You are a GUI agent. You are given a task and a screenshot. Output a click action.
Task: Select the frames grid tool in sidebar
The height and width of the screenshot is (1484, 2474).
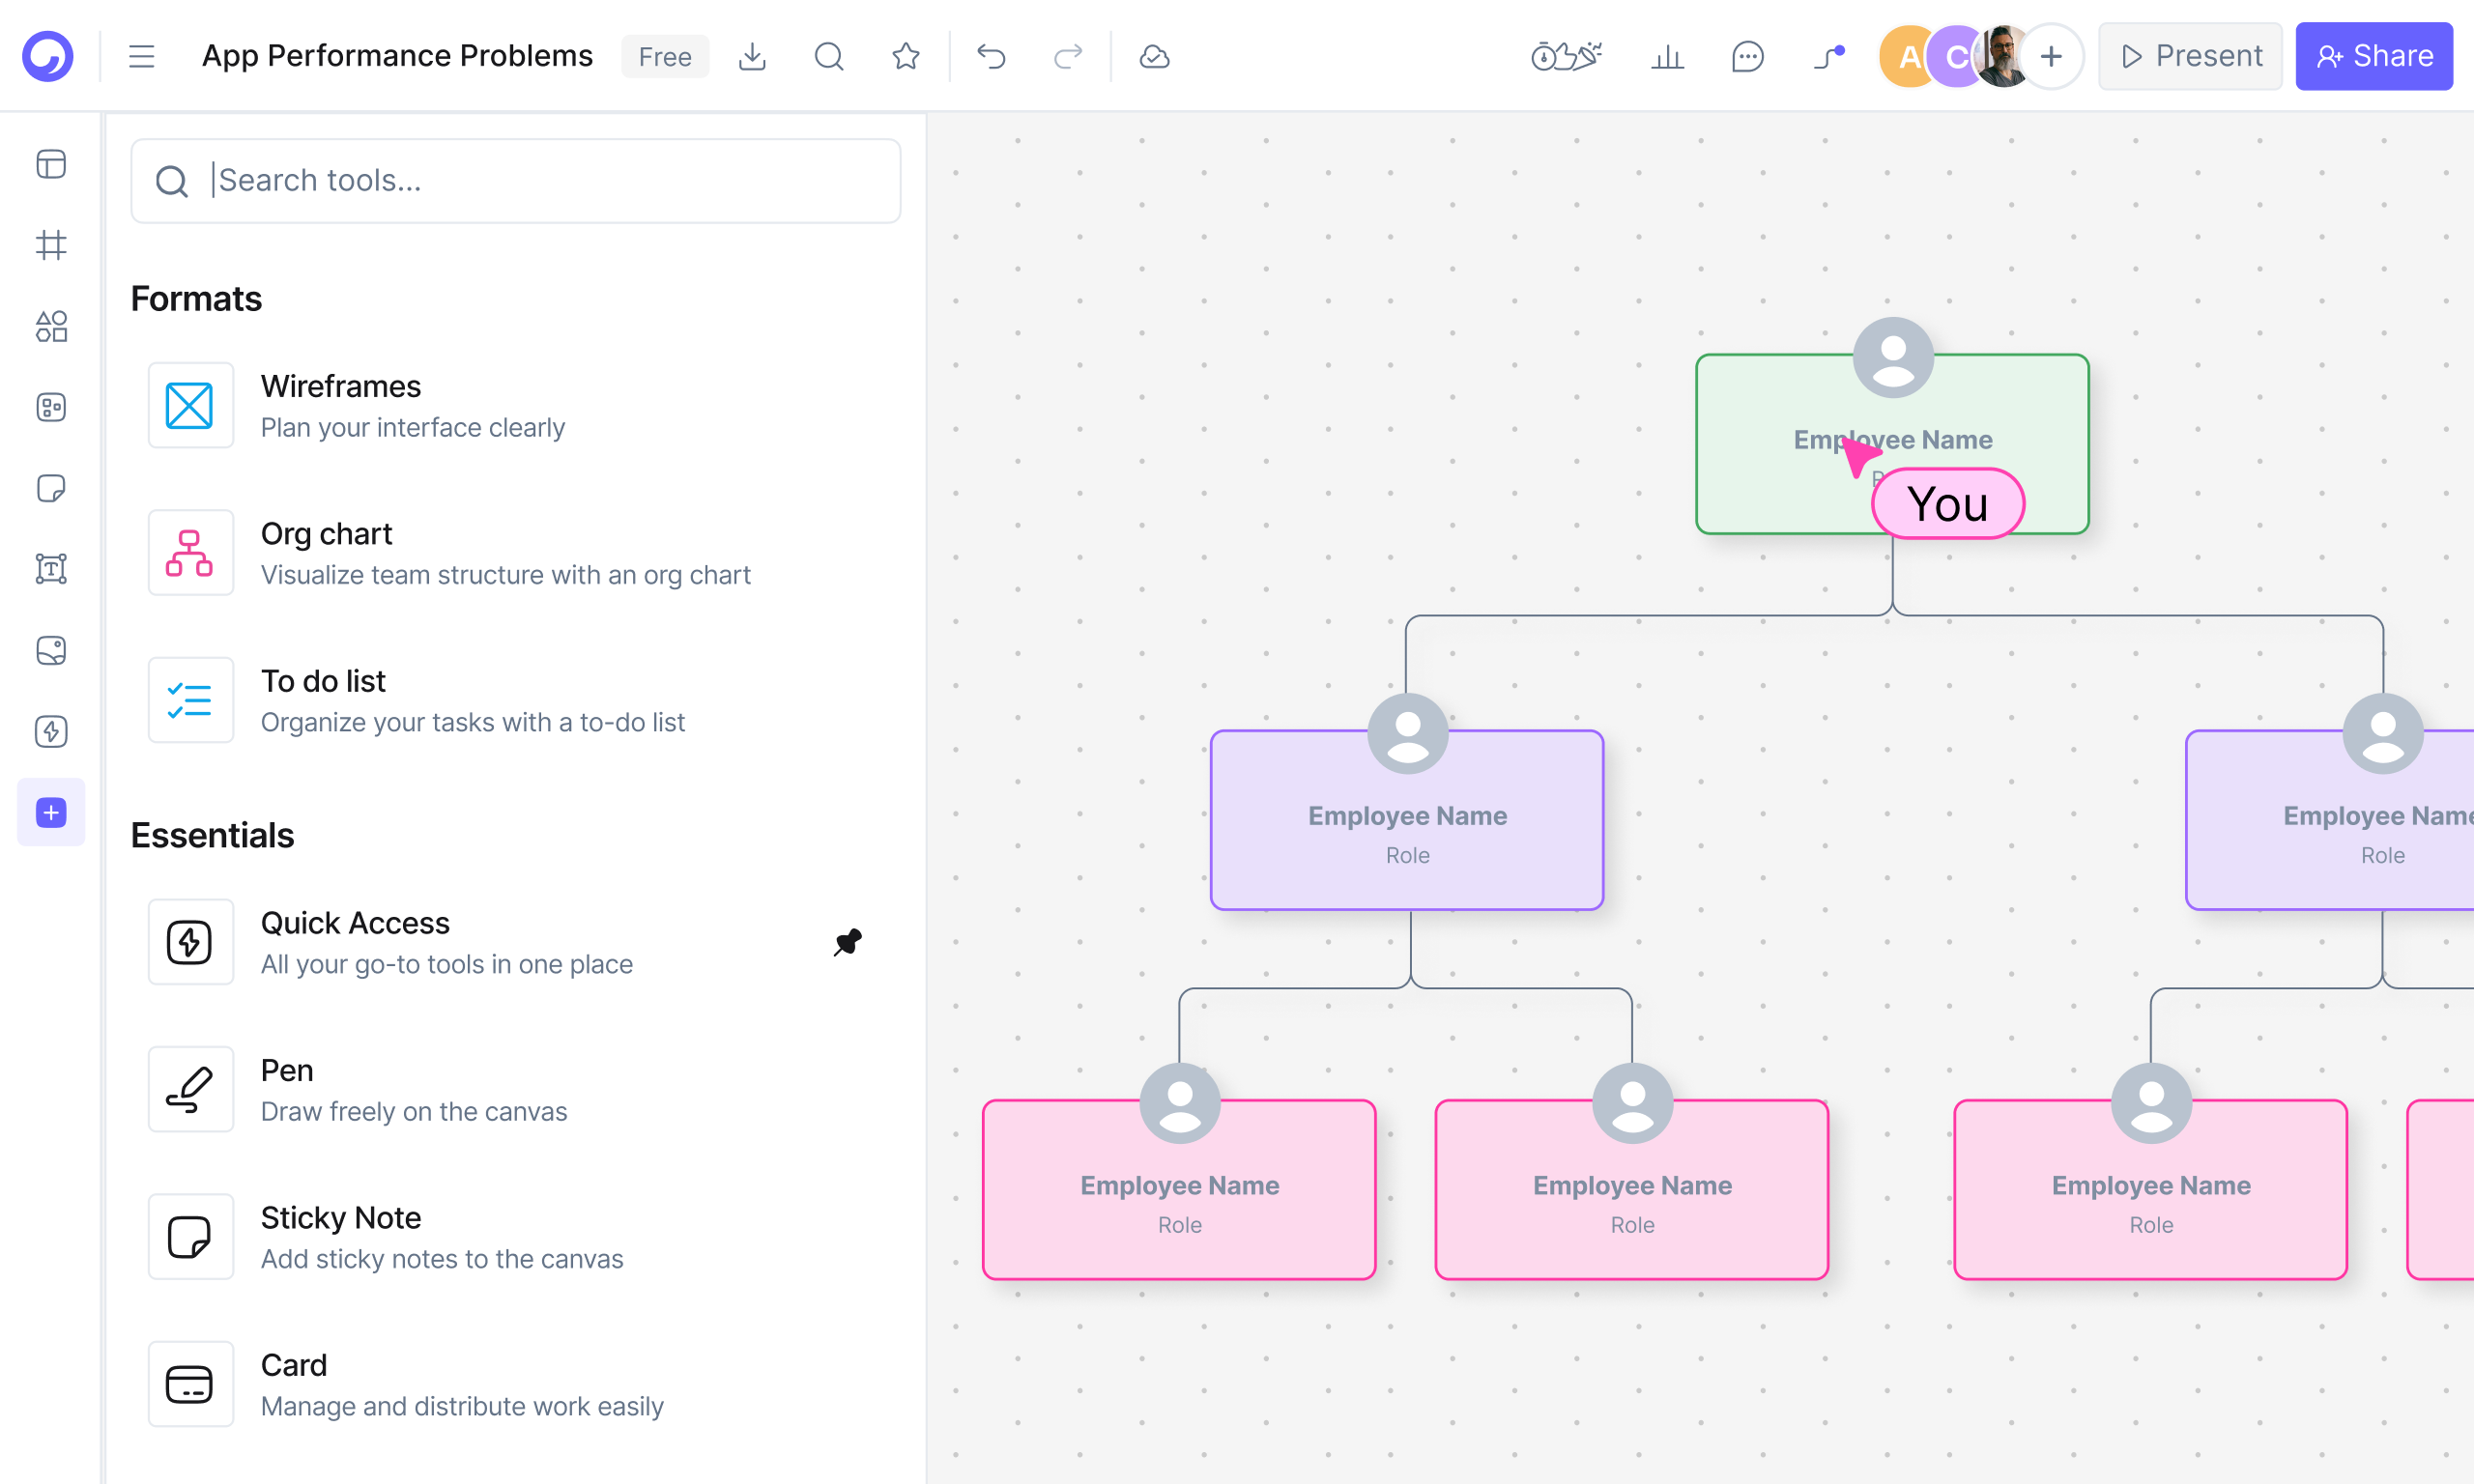tap(51, 245)
